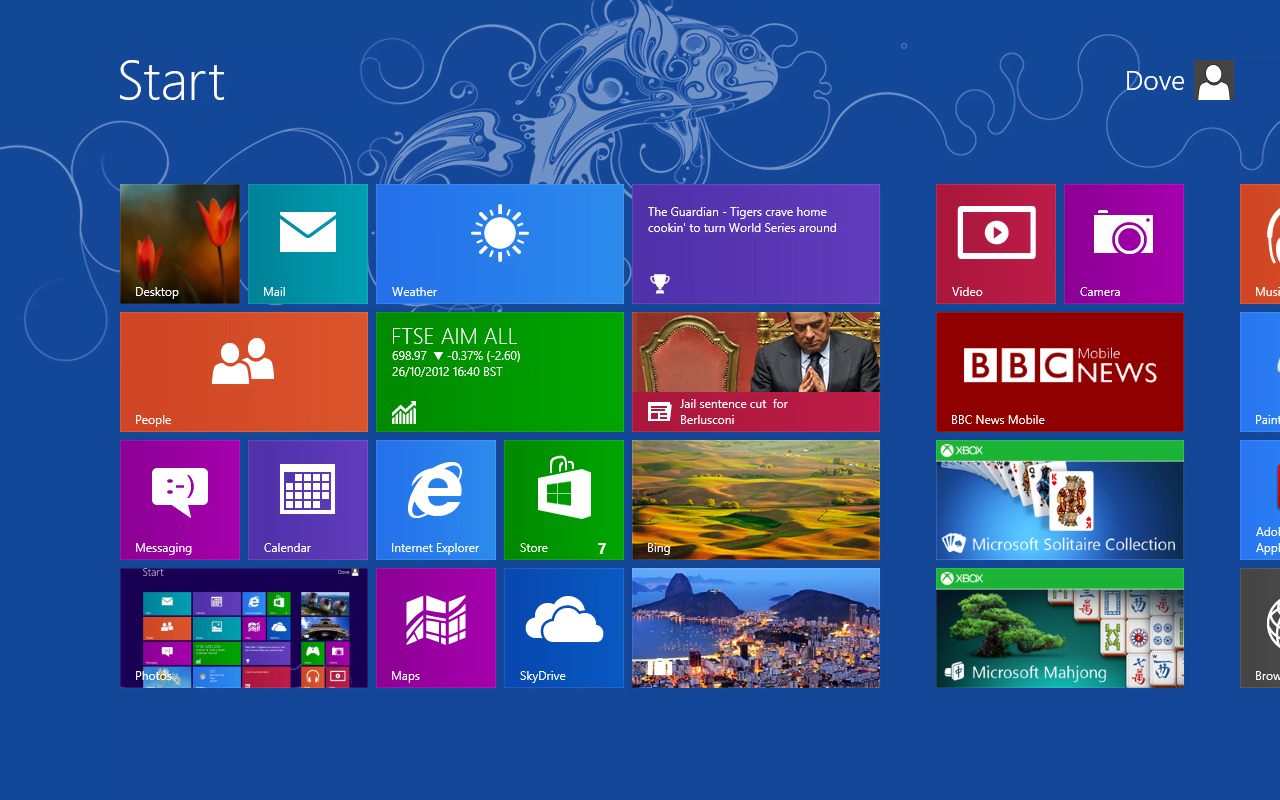Open the Guardian sports headline tile

(x=756, y=244)
